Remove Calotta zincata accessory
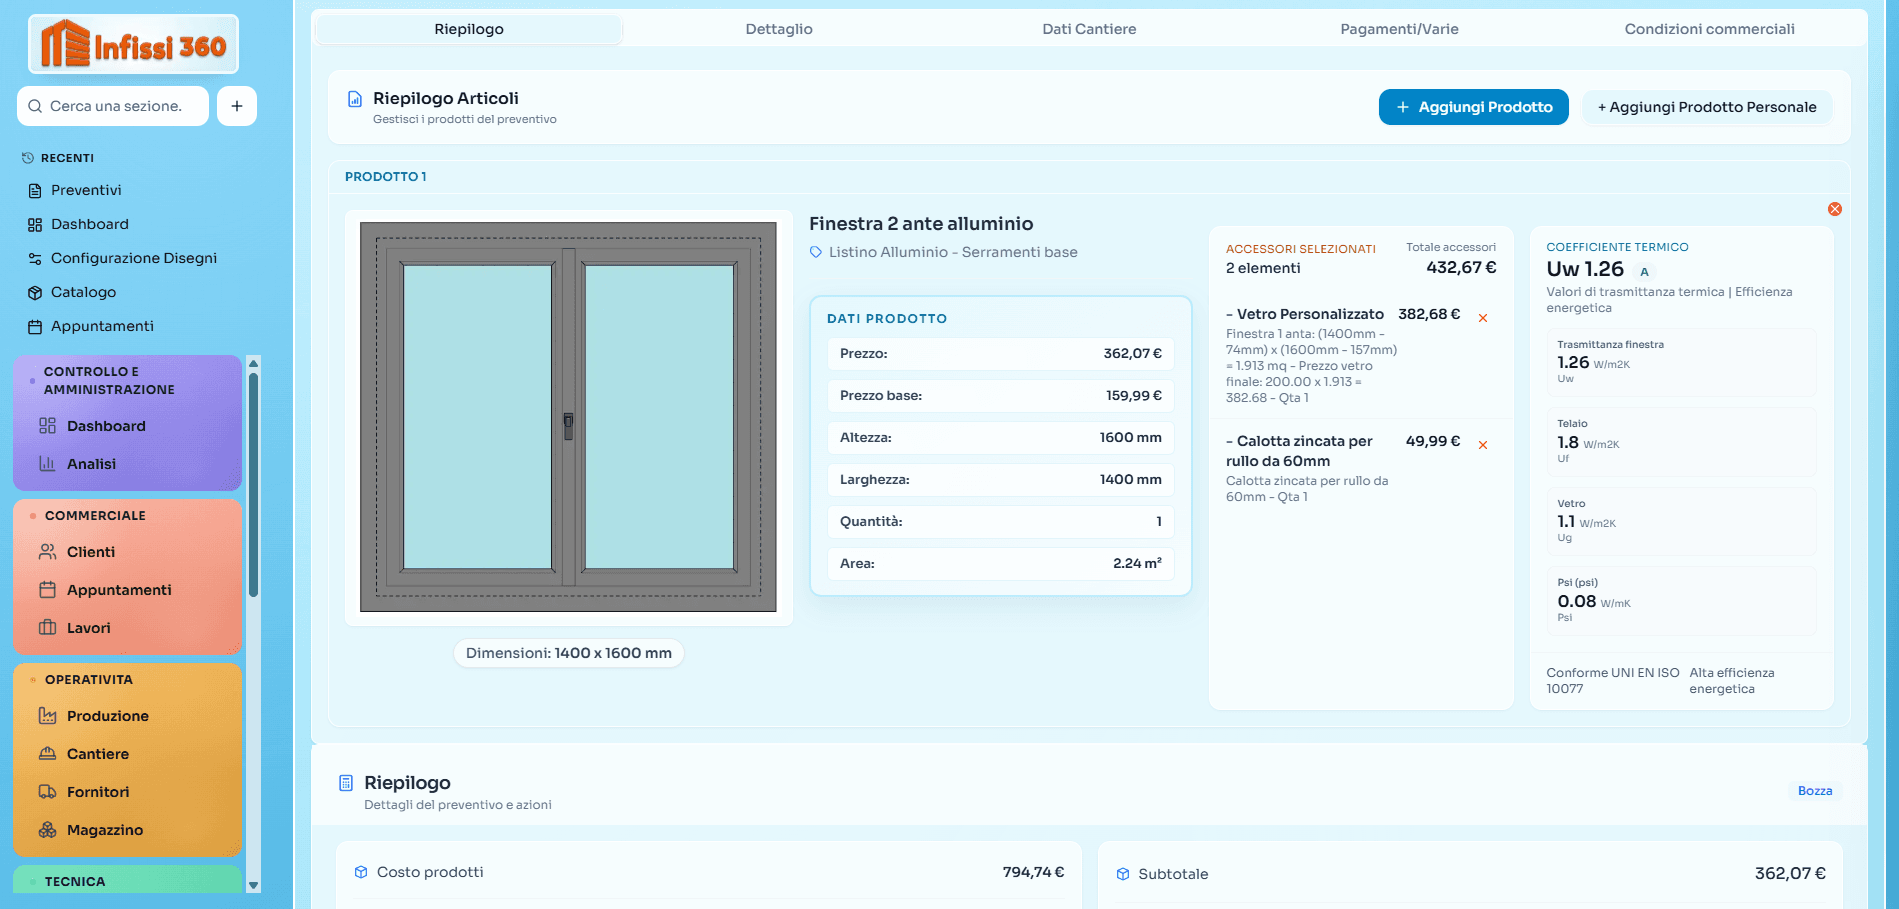 tap(1483, 445)
